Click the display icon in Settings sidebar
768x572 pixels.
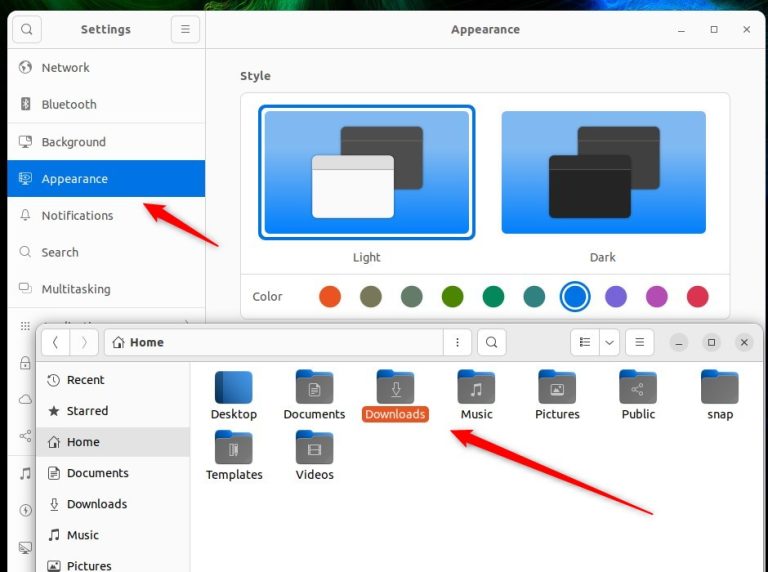25,547
